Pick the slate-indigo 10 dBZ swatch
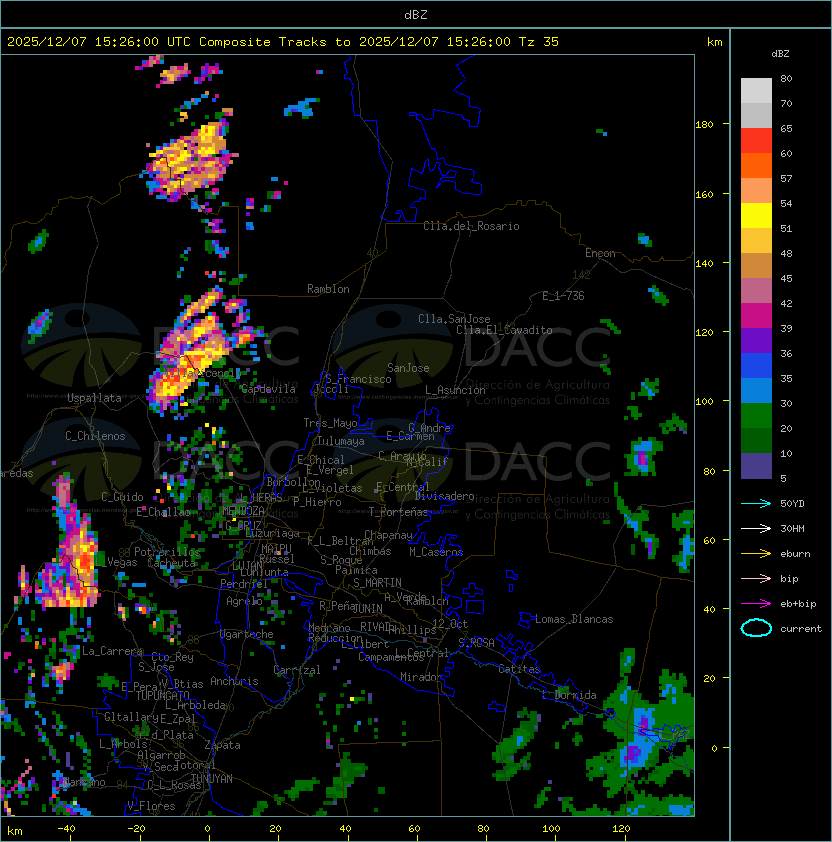This screenshot has width=832, height=842. coord(756,466)
